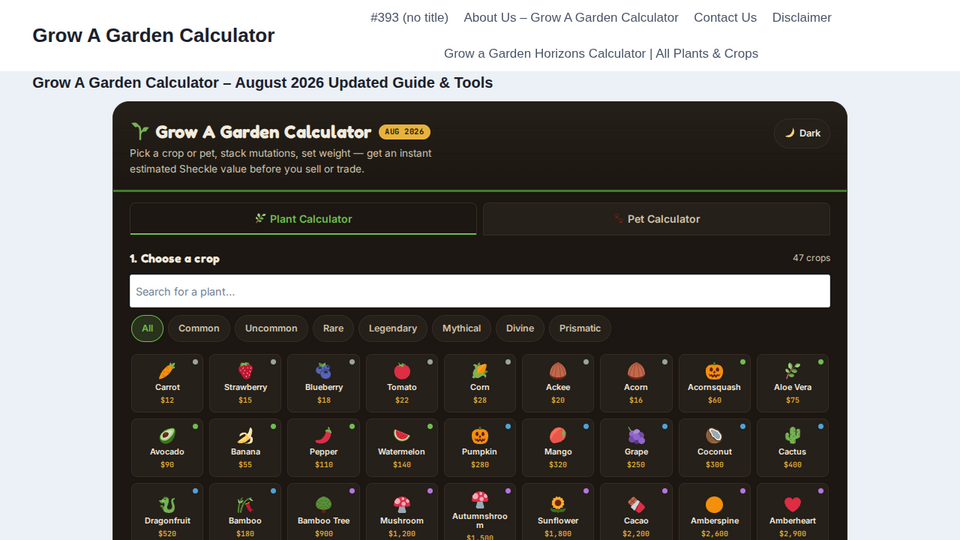
Task: Select the Acornsquash crop card
Action: (714, 383)
